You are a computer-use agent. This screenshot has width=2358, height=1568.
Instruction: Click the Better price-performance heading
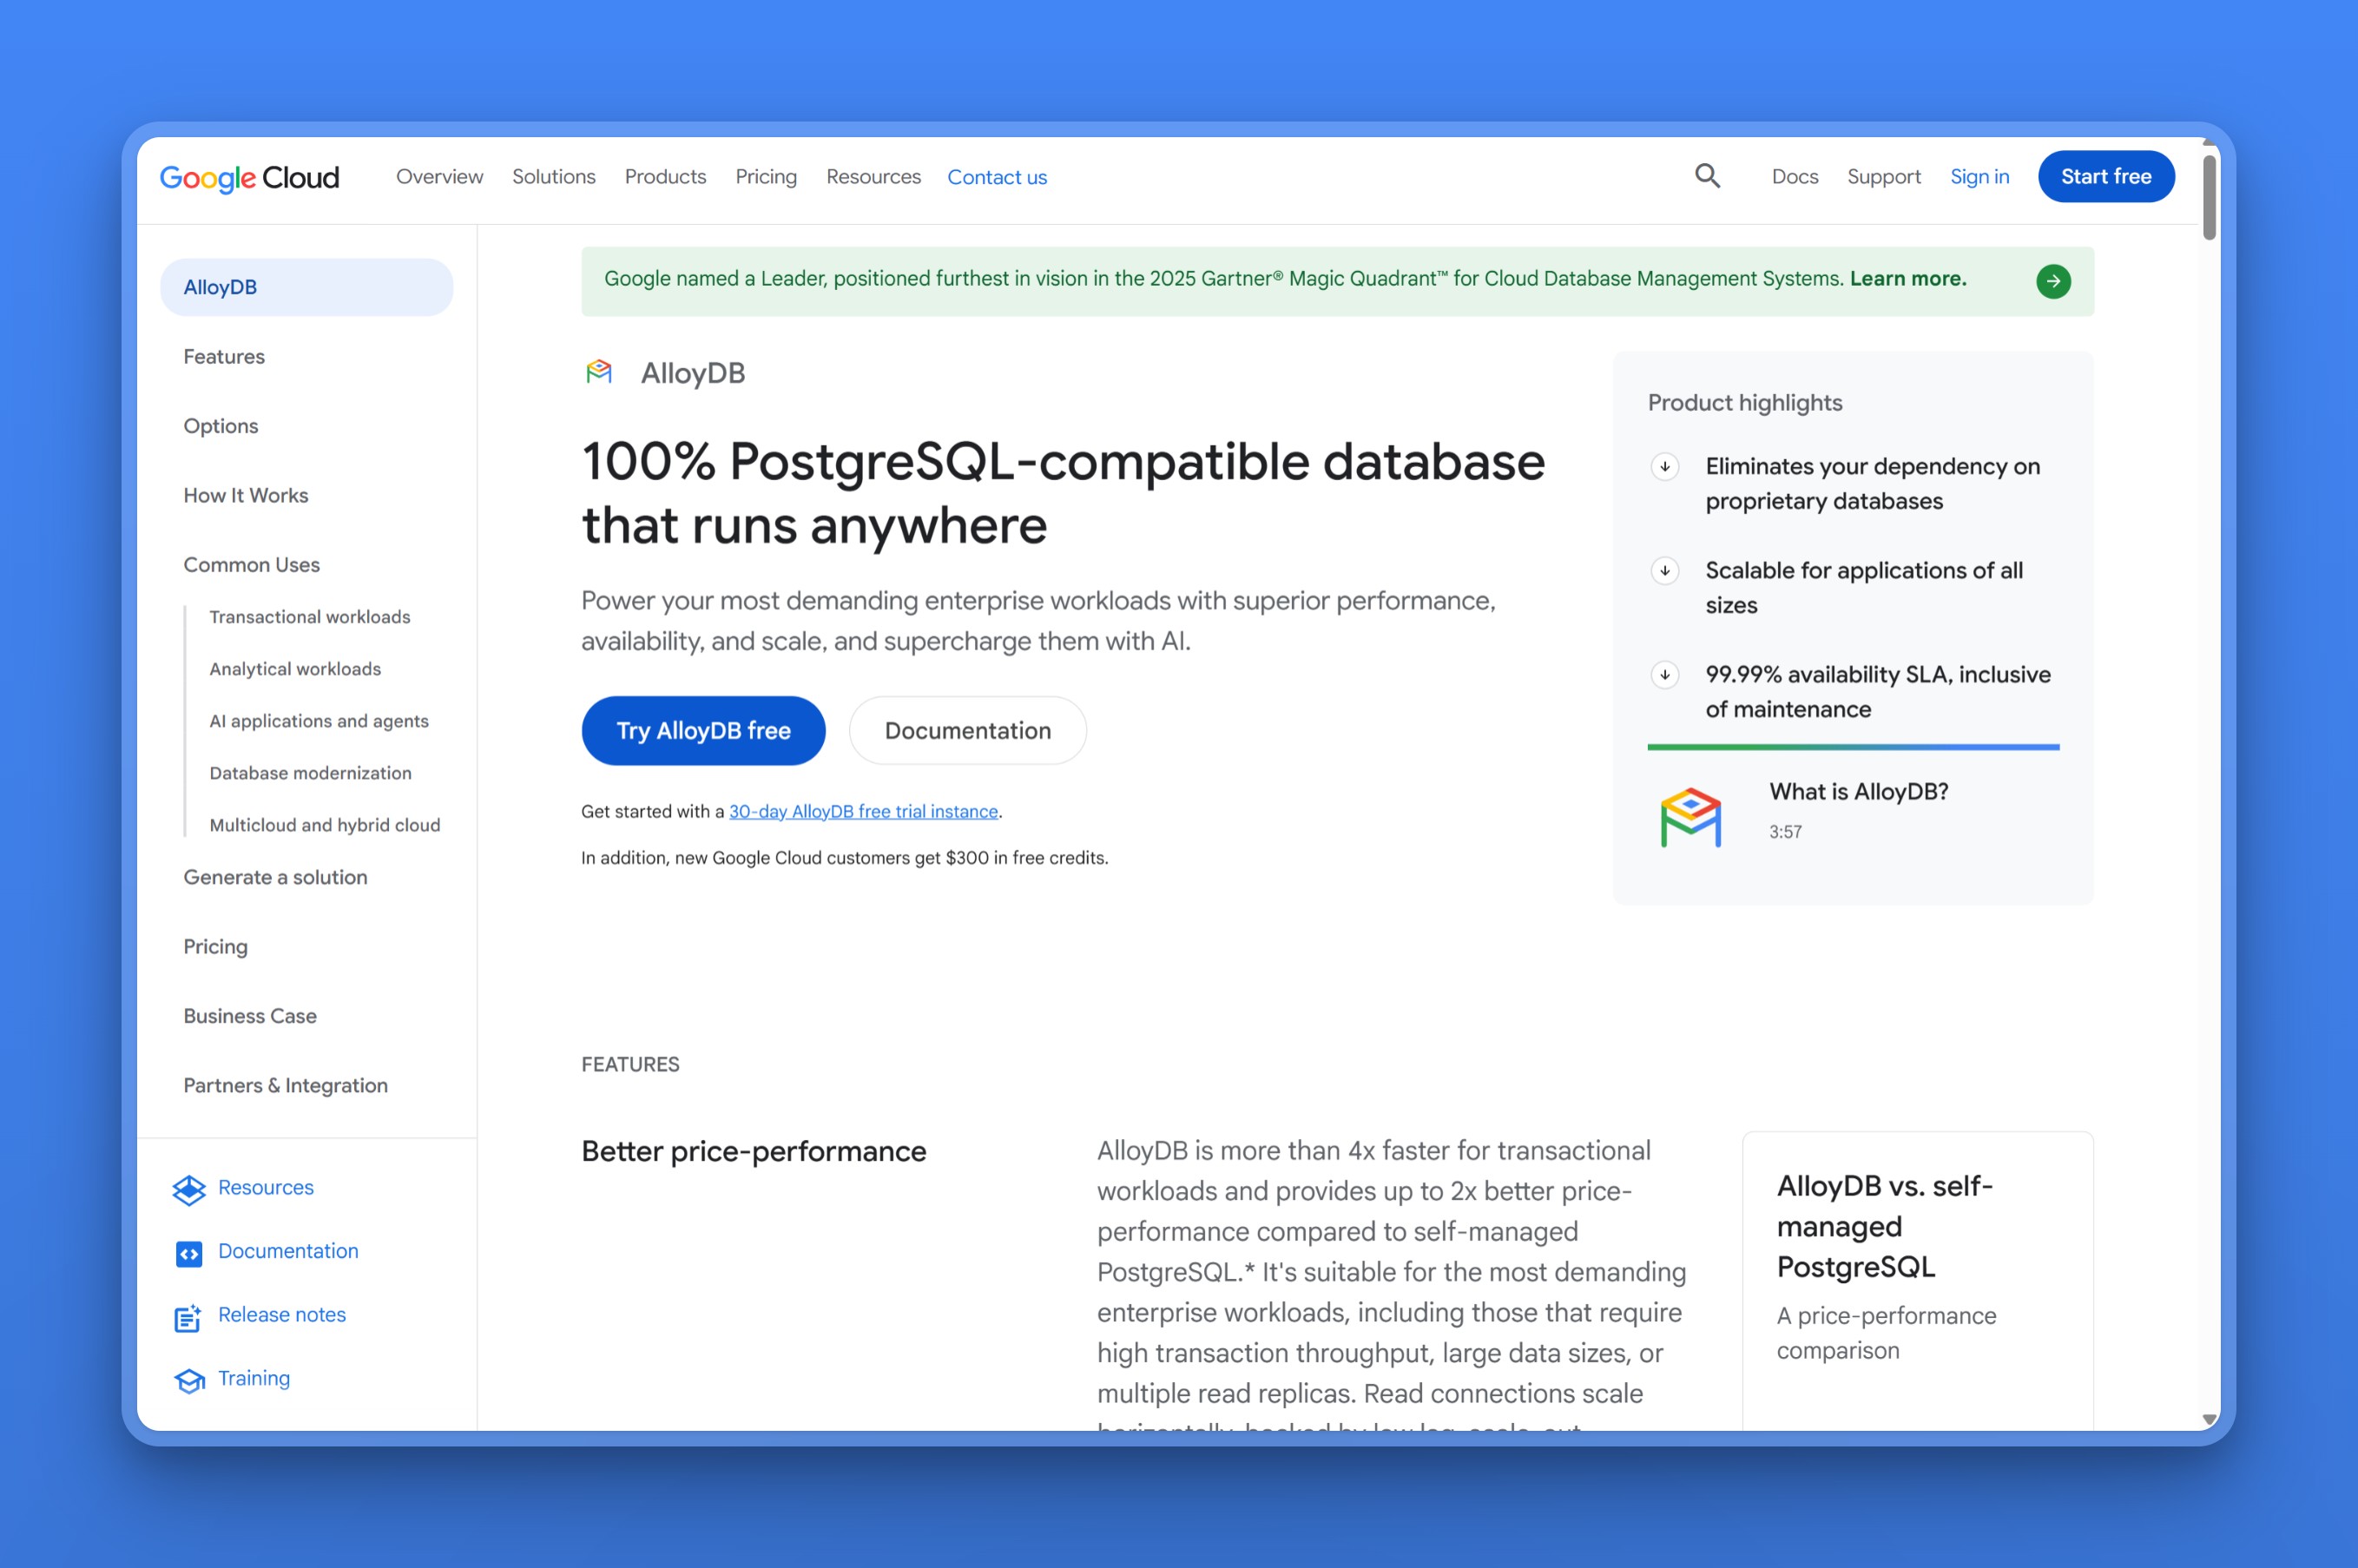coord(754,1151)
